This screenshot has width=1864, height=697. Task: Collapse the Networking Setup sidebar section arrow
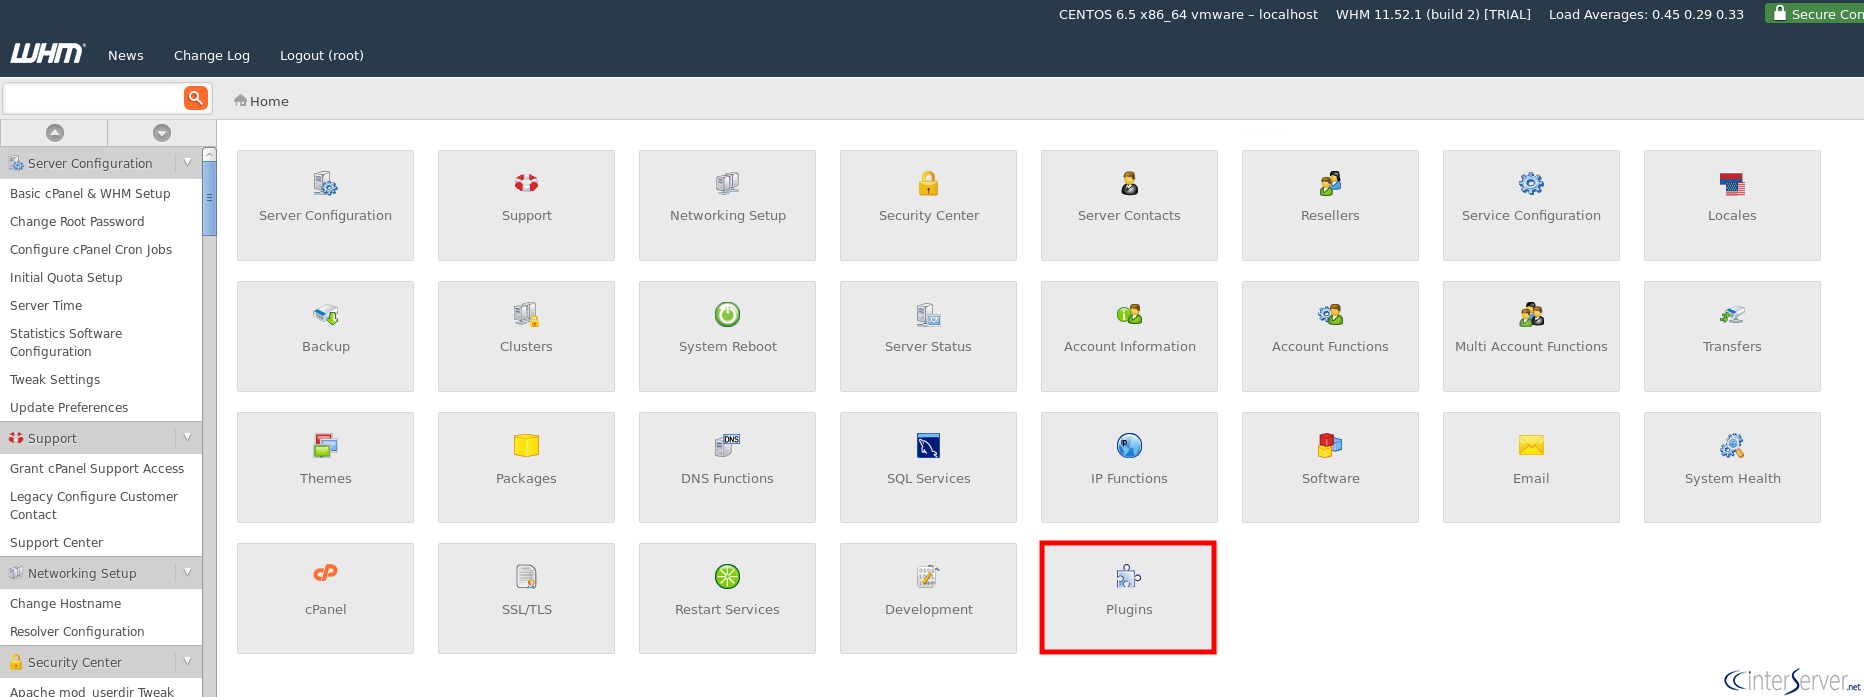click(x=188, y=572)
